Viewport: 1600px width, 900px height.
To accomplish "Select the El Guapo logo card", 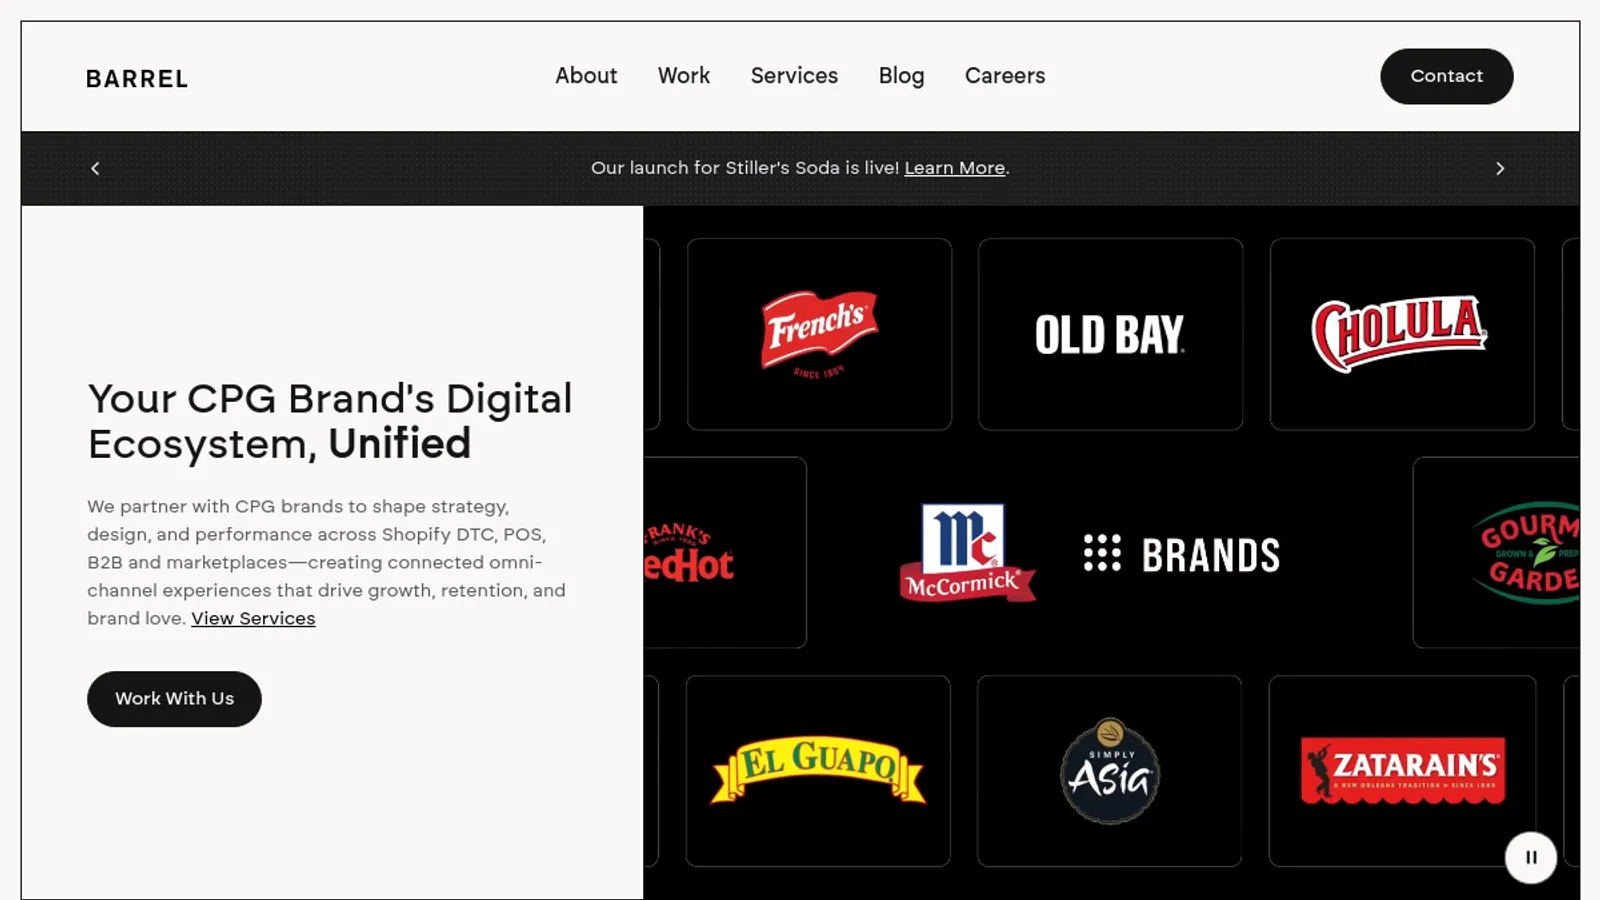I will tap(818, 771).
